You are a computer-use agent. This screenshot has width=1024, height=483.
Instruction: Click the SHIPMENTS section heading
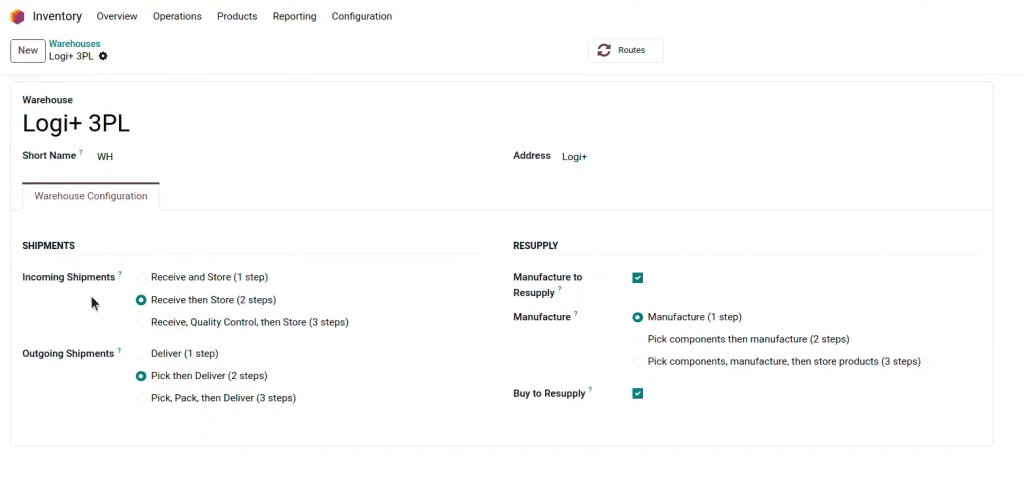[49, 246]
